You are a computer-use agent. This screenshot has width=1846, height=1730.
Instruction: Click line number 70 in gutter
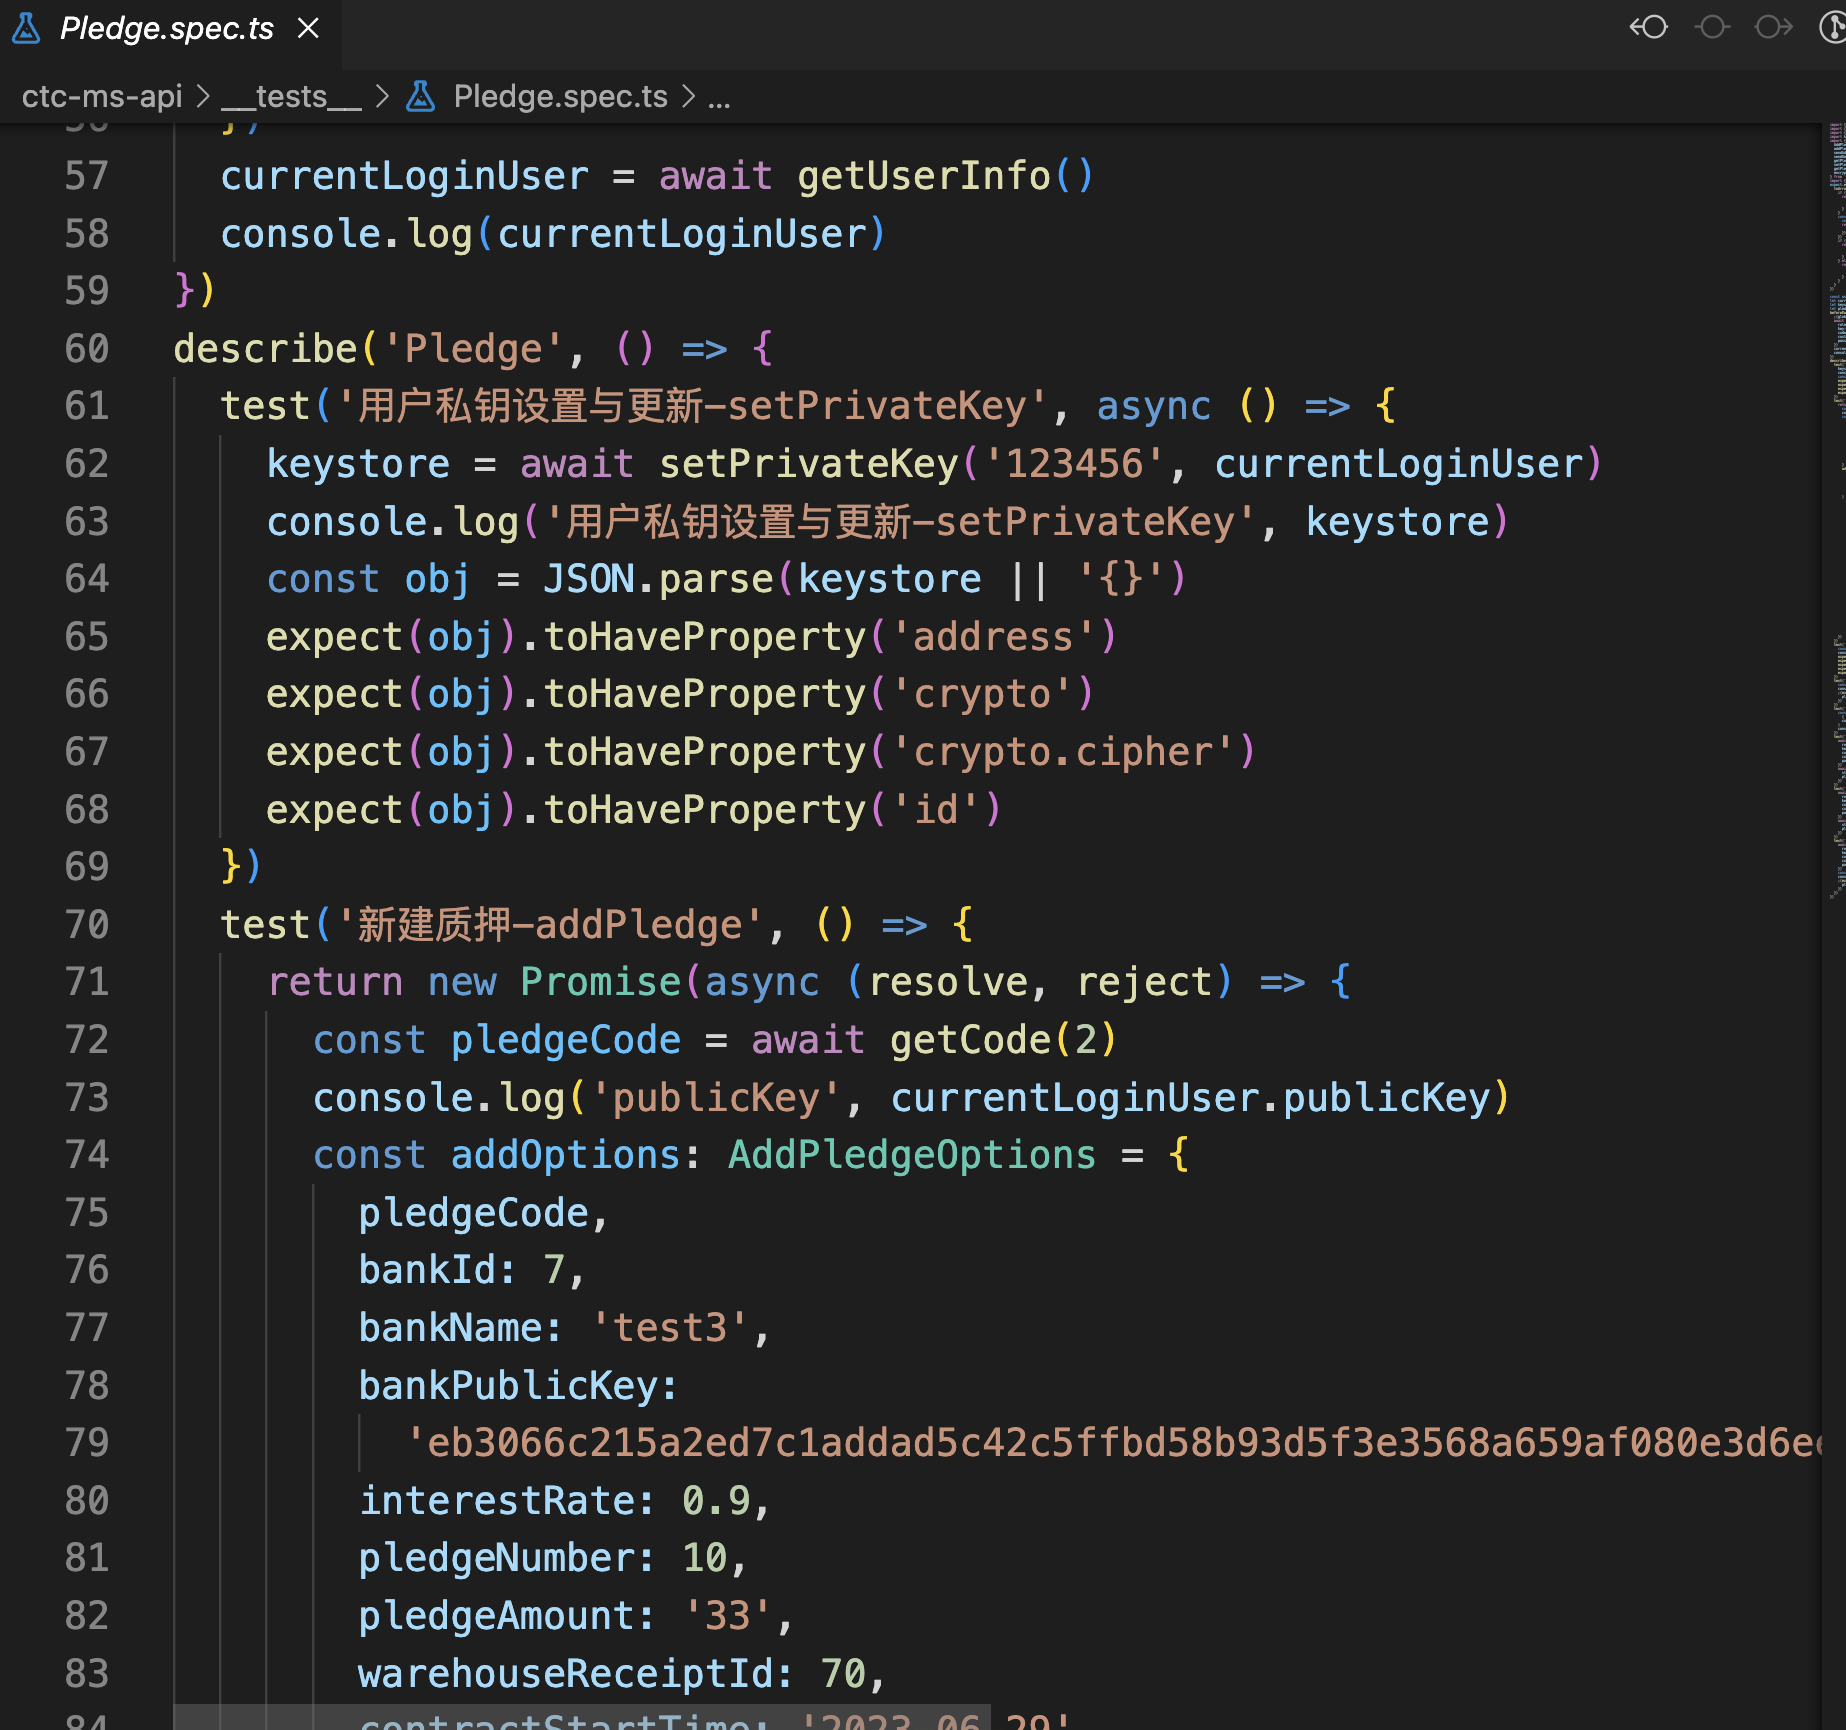pos(87,925)
